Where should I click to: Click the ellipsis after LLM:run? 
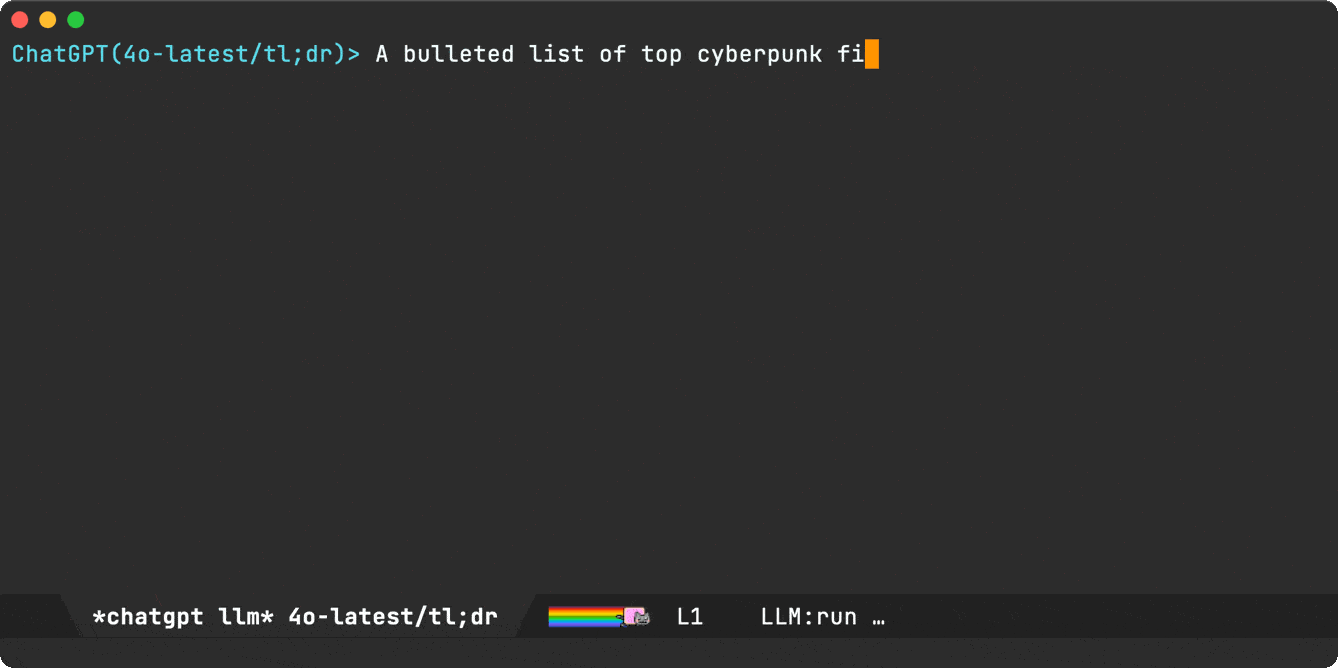tap(878, 617)
